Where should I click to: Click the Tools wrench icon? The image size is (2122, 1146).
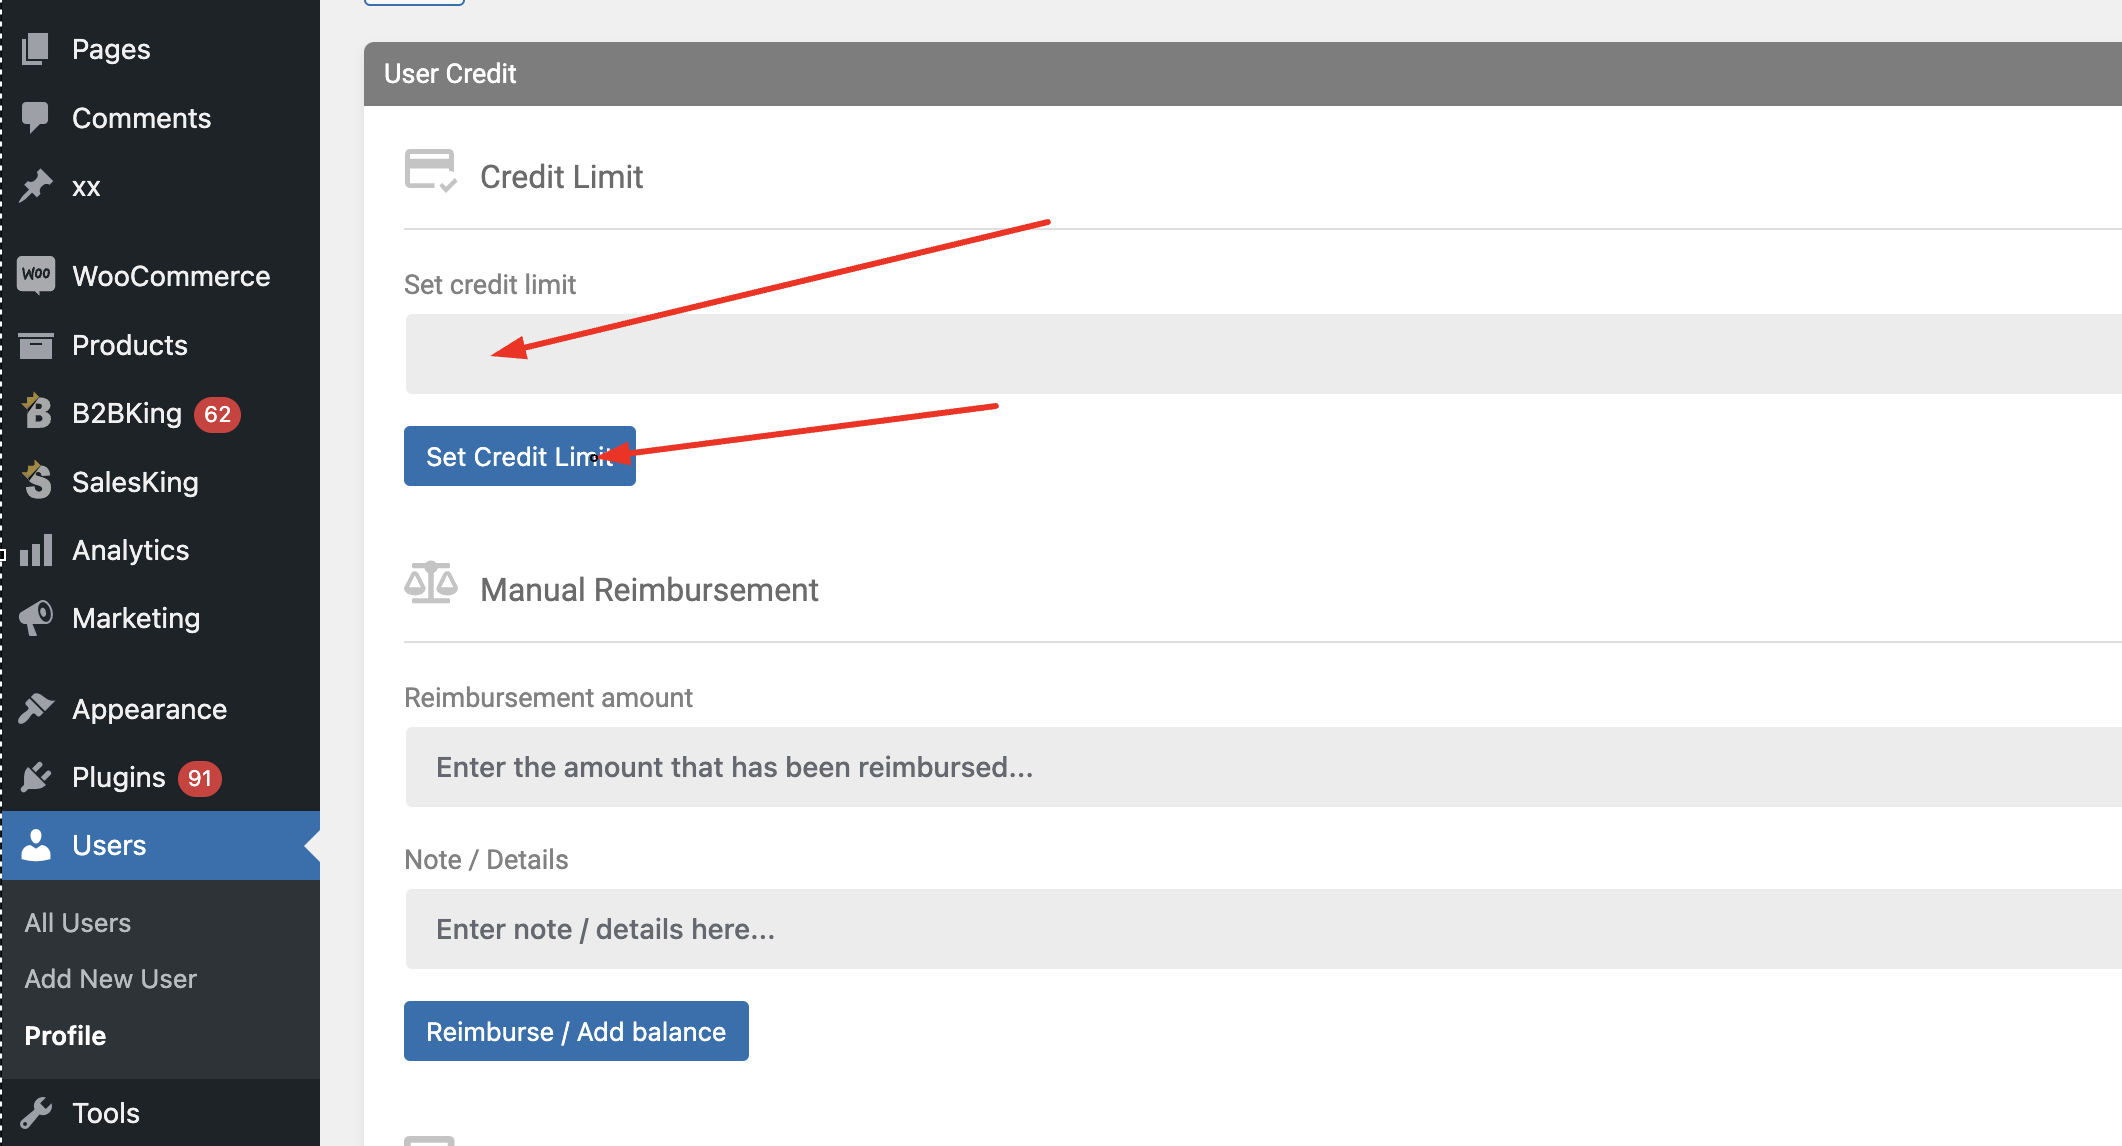tap(36, 1112)
